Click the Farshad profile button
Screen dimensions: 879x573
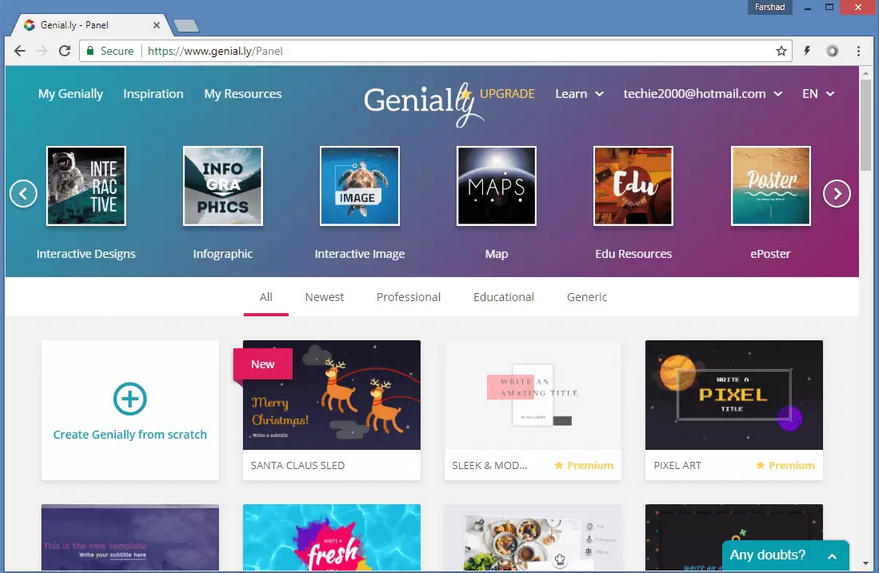pyautogui.click(x=770, y=7)
